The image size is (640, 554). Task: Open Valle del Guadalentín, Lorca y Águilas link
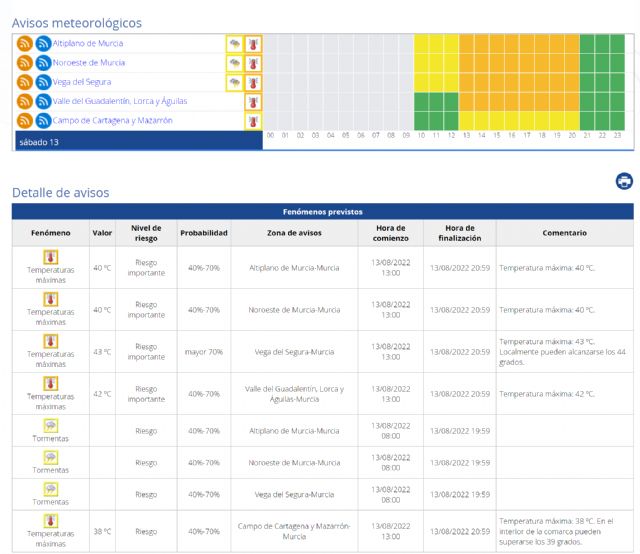tap(119, 101)
